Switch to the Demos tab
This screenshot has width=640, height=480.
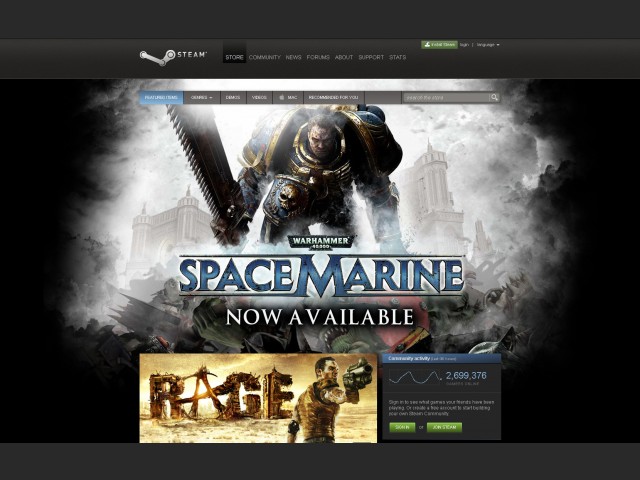[233, 98]
